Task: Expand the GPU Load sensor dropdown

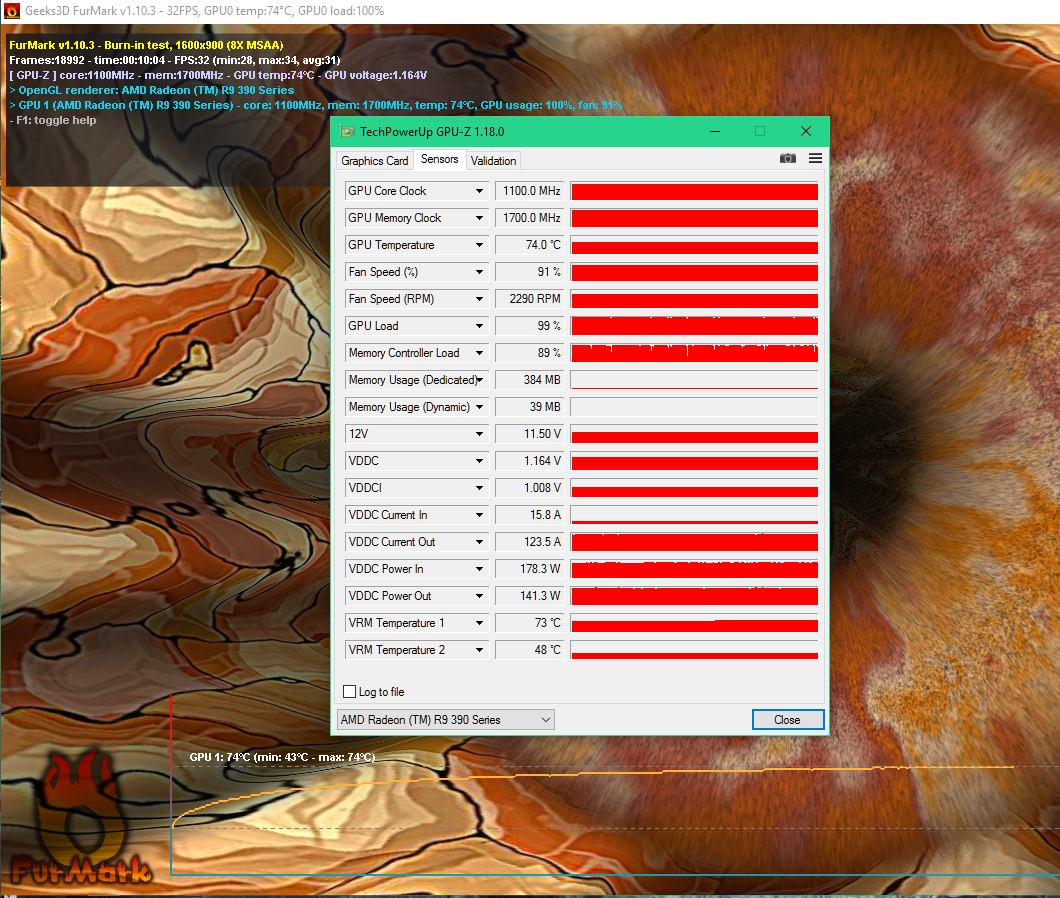Action: [479, 326]
